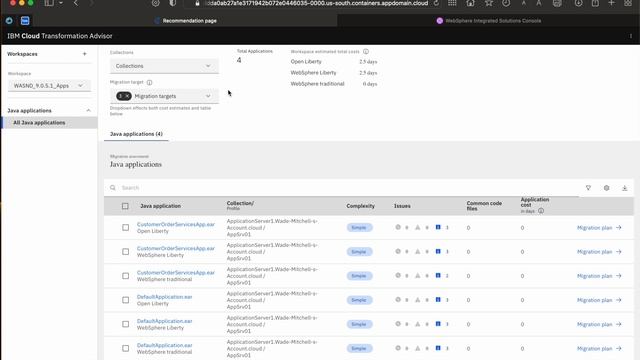This screenshot has width=640, height=360.
Task: Toggle the select-all checkbox in table header
Action: point(125,206)
